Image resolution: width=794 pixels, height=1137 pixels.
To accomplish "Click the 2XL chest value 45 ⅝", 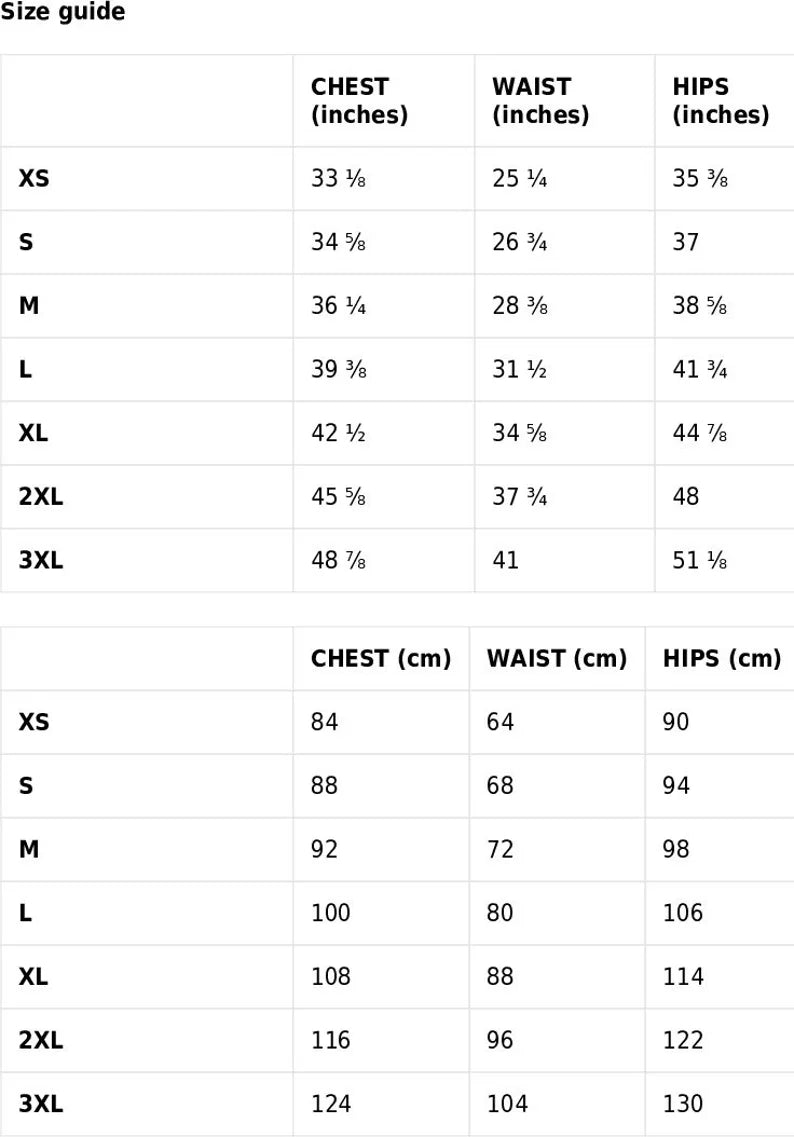I will pos(339,496).
